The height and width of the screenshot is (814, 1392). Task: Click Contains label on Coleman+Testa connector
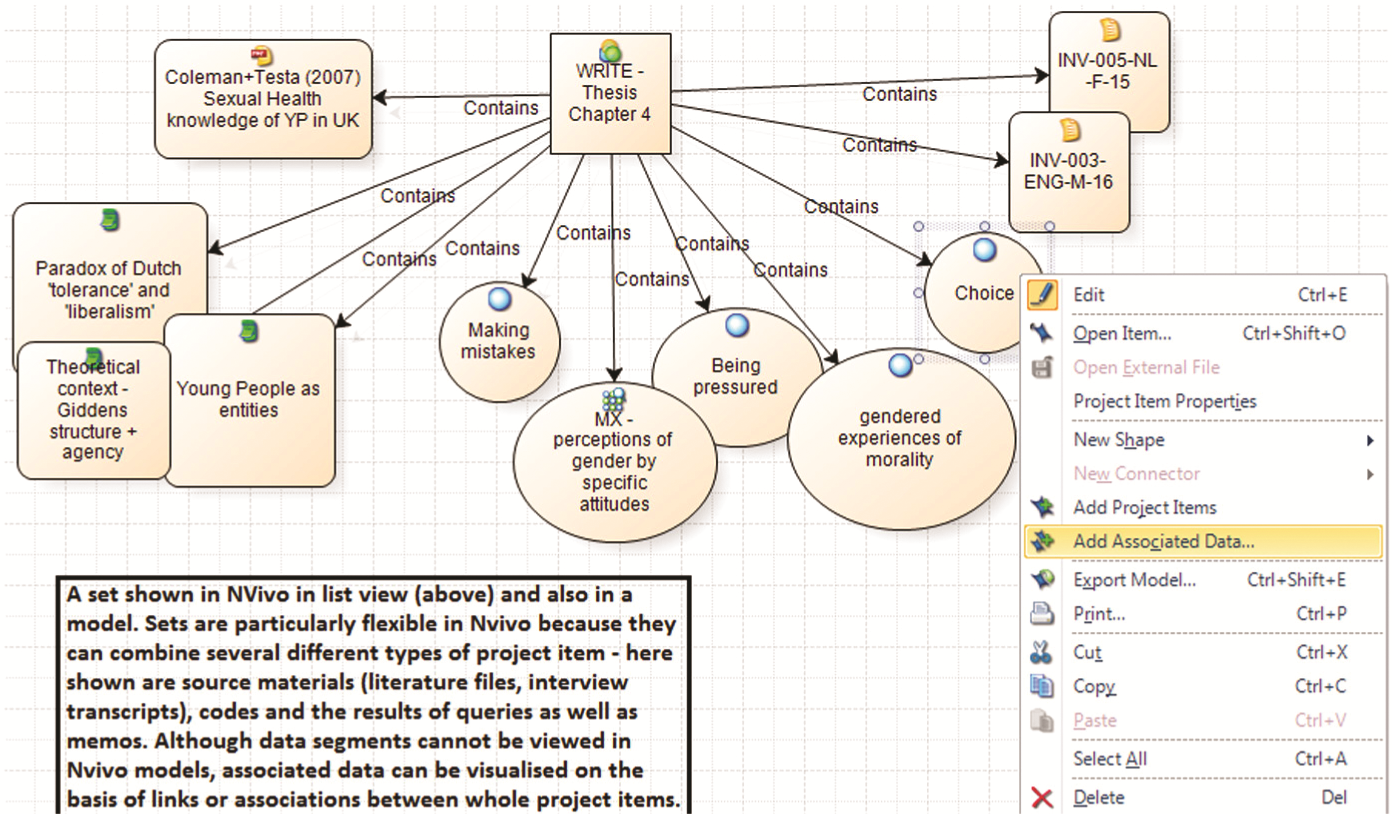(x=501, y=108)
